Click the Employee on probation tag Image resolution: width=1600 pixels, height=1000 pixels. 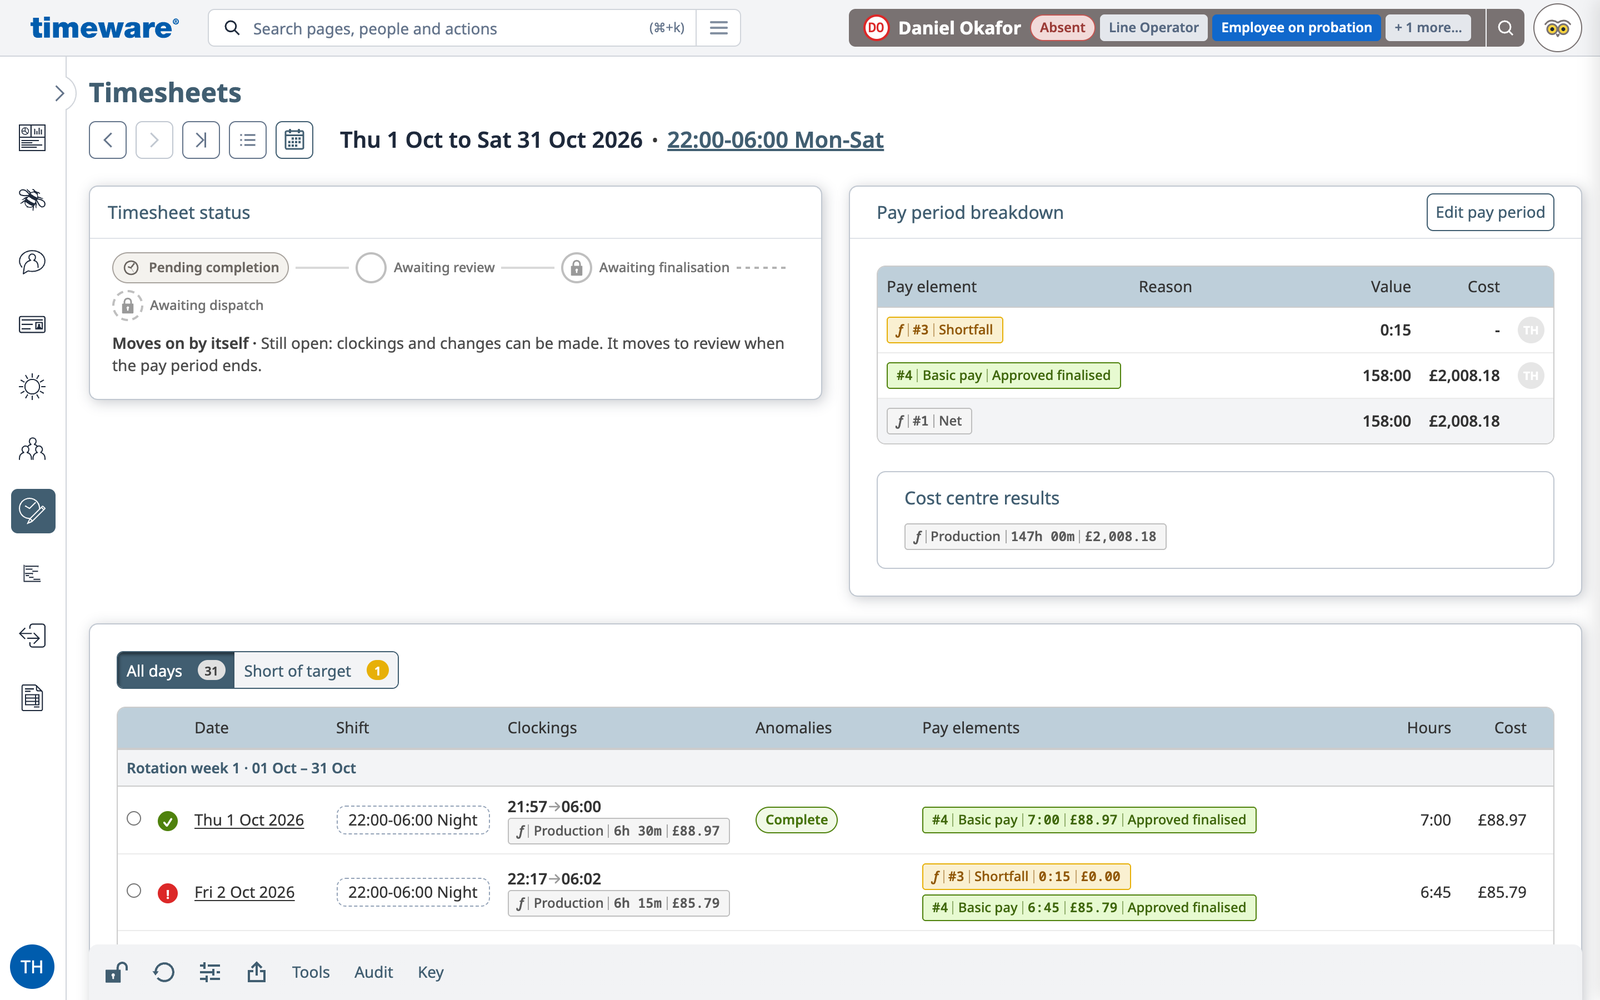point(1296,28)
